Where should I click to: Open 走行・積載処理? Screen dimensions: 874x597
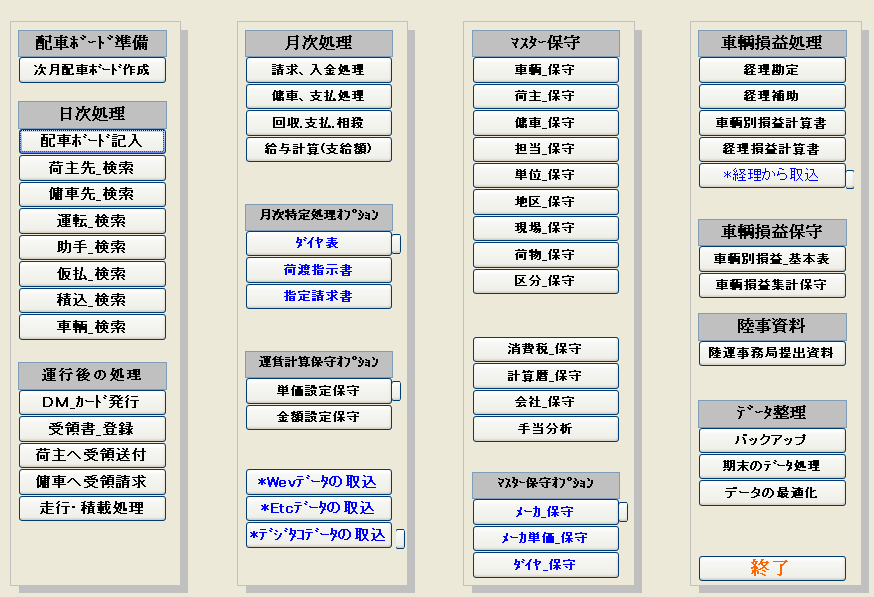[92, 508]
